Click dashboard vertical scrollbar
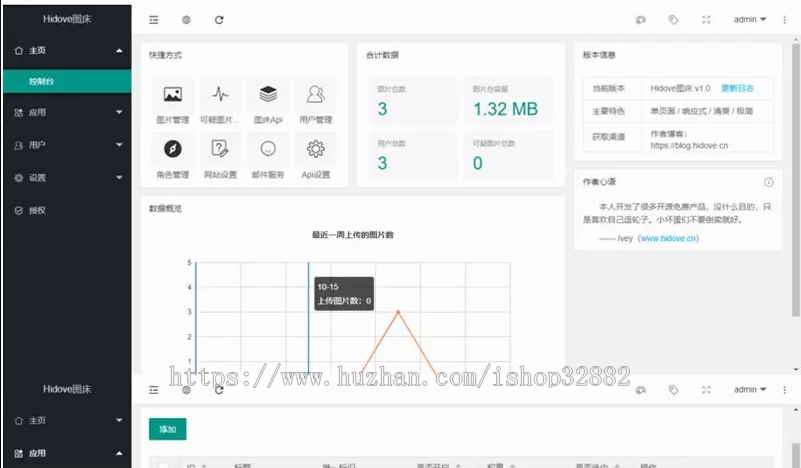This screenshot has width=801, height=468. click(x=795, y=179)
